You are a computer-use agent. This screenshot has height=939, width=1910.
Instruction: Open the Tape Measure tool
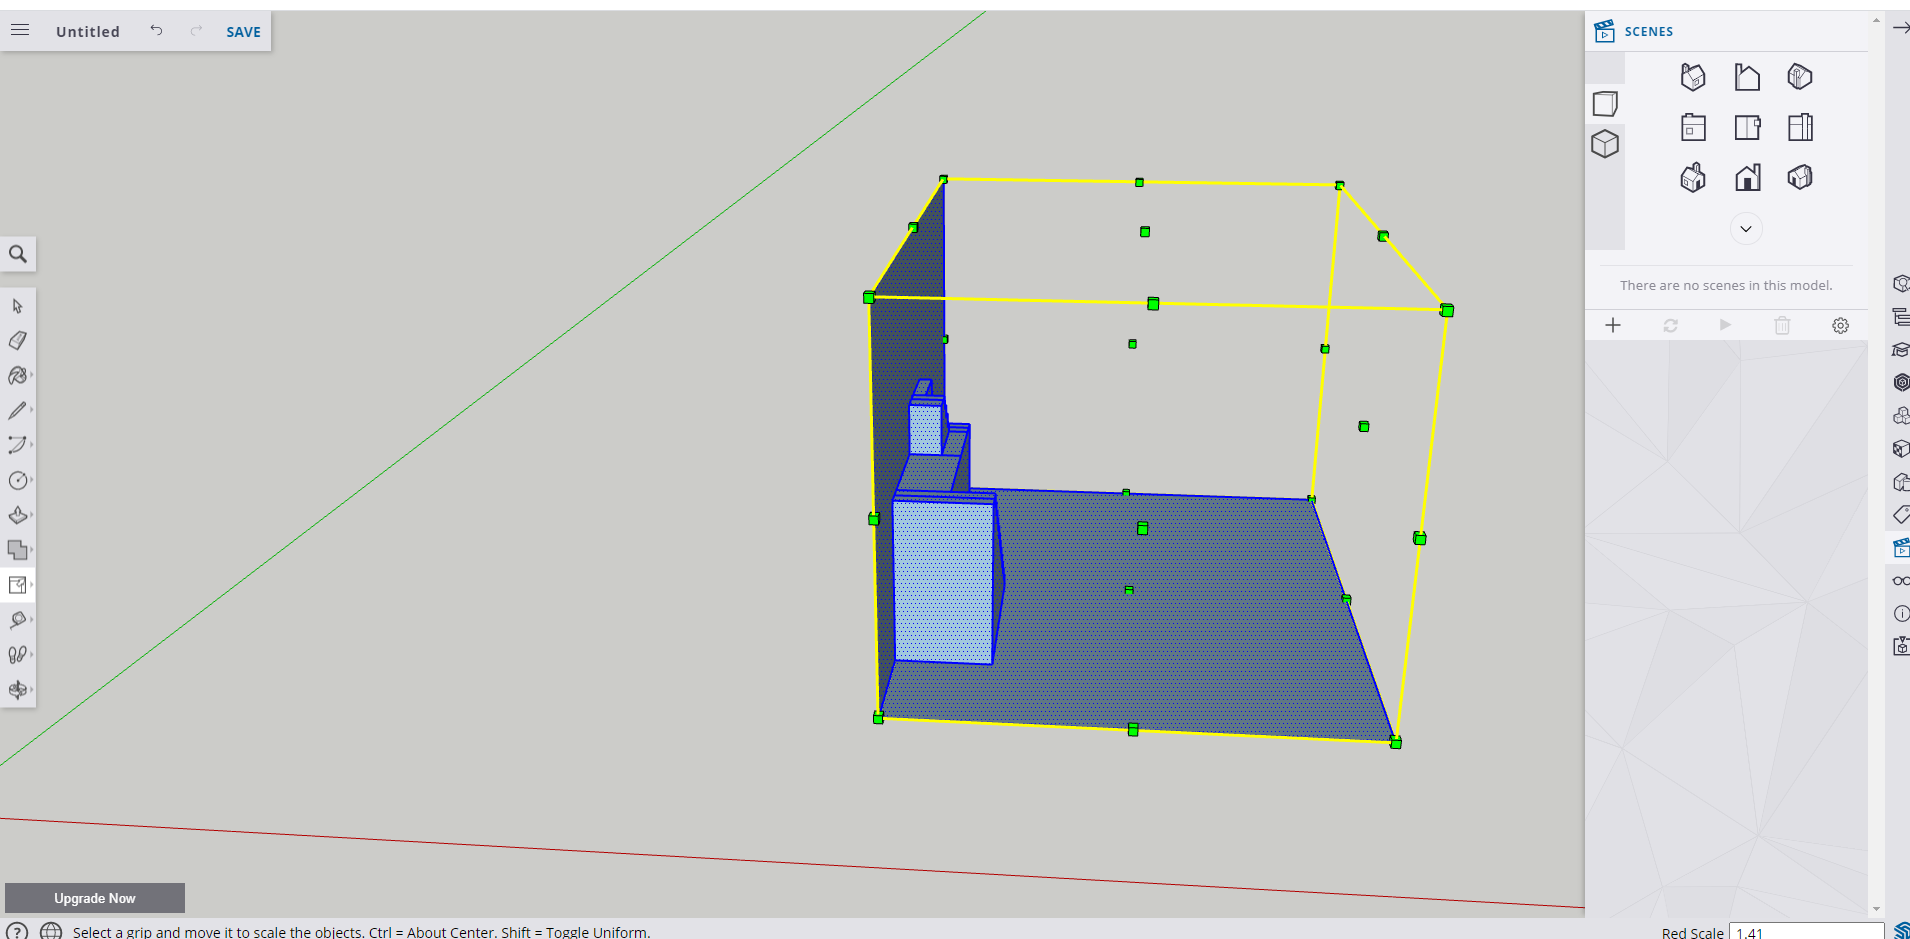[18, 620]
